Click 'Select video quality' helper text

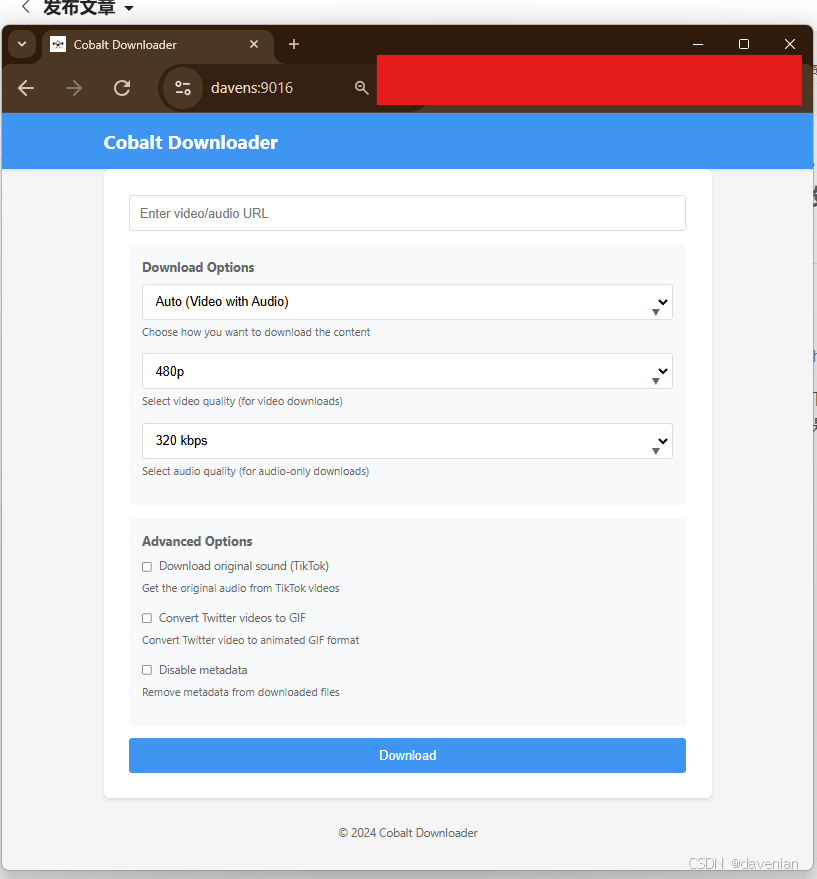point(242,401)
